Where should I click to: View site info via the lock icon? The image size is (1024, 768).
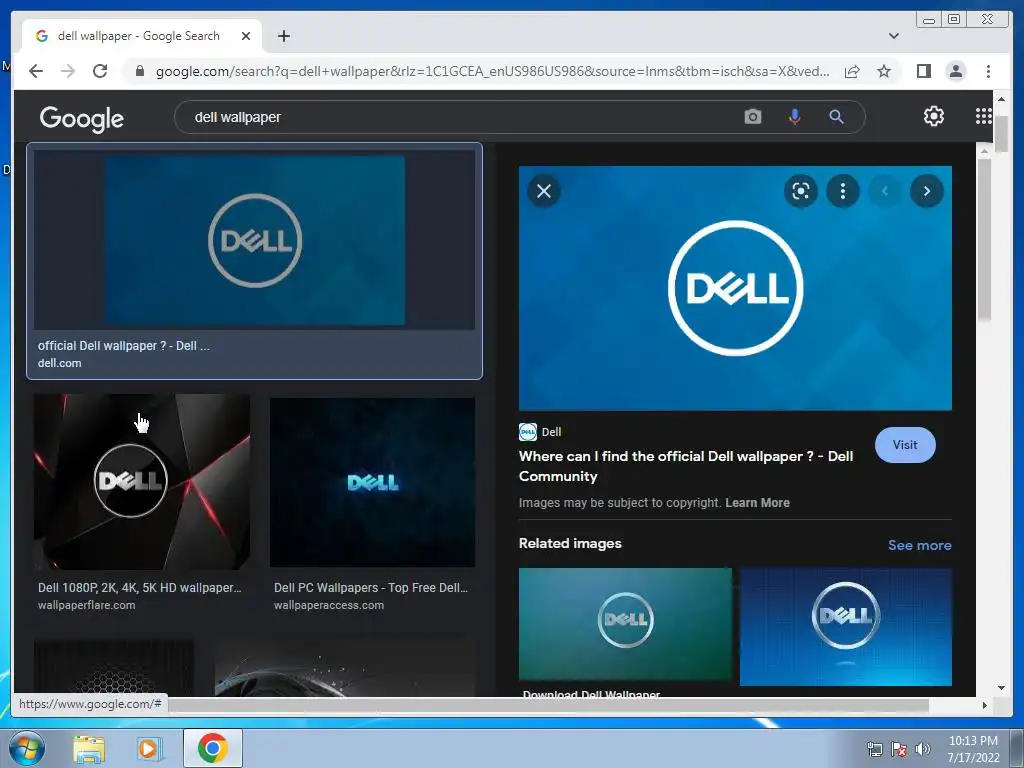tap(139, 71)
